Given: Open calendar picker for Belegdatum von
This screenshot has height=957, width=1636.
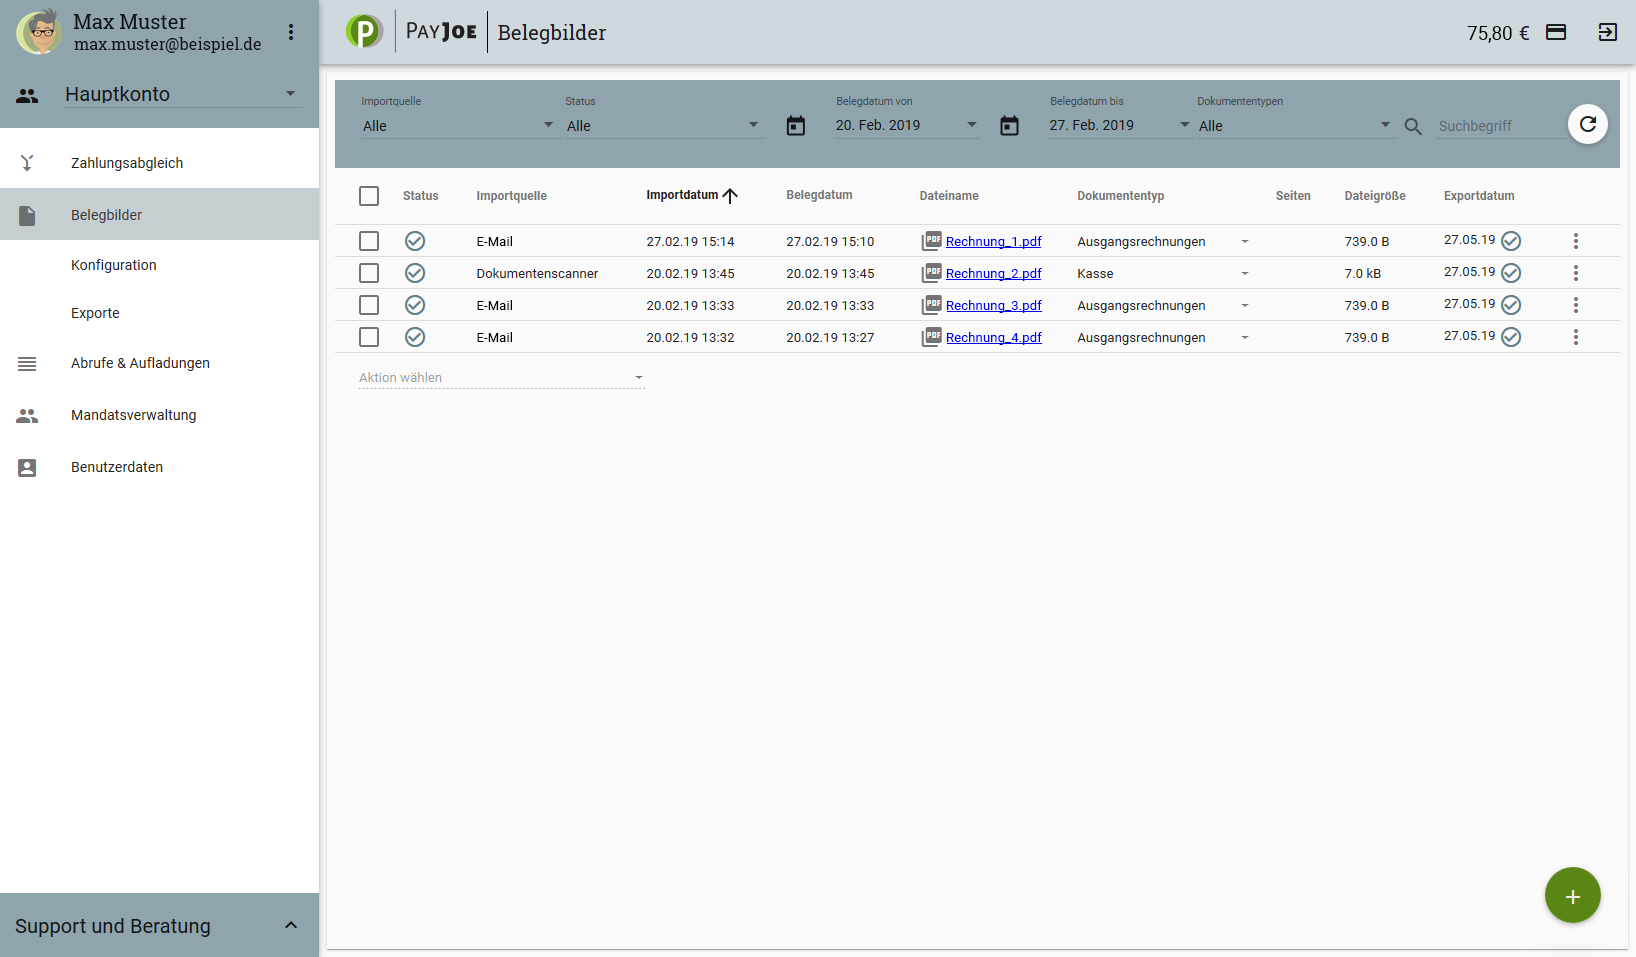Looking at the screenshot, I should pyautogui.click(x=795, y=126).
